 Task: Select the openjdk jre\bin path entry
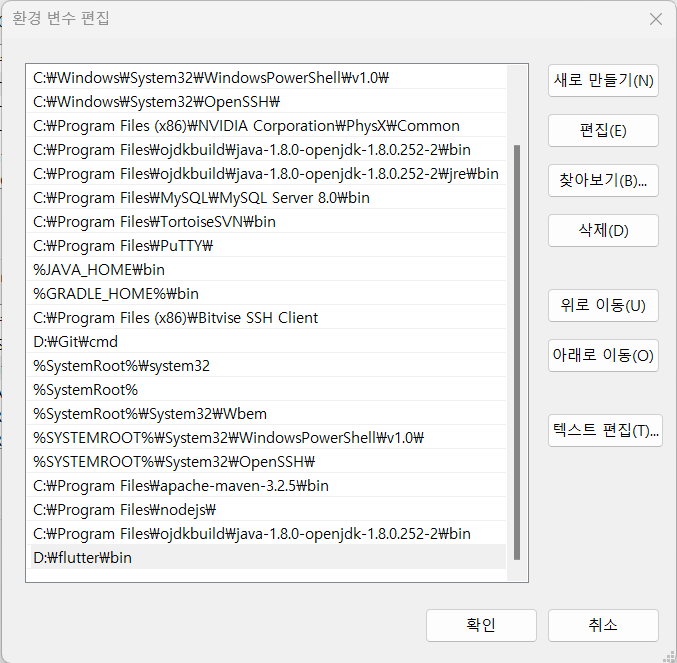click(x=267, y=174)
